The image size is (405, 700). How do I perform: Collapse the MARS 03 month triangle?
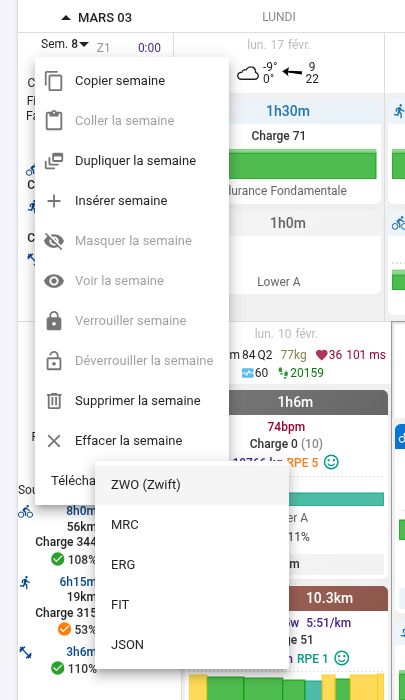coord(66,18)
